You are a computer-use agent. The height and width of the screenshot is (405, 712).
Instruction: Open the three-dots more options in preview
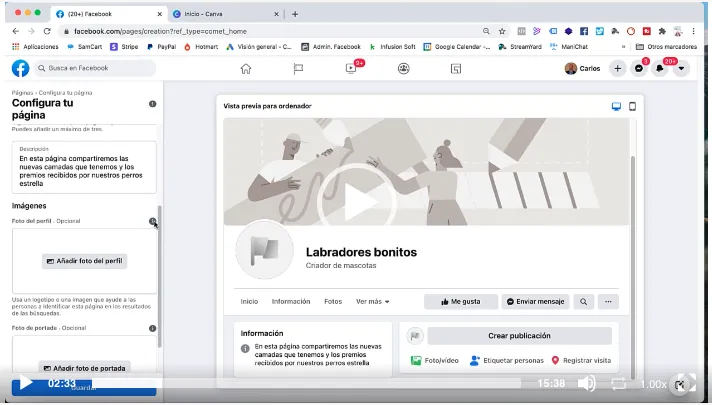pos(608,301)
